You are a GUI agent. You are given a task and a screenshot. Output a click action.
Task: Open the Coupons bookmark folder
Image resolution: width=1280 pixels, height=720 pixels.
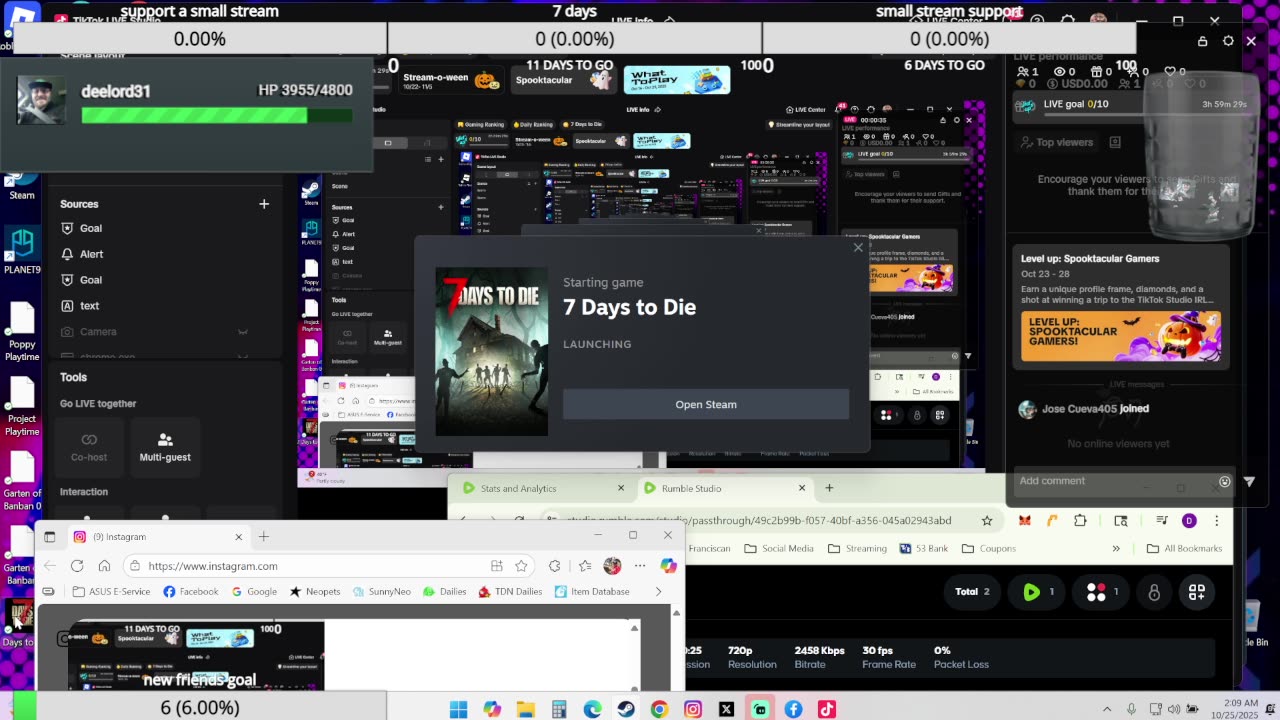click(988, 548)
